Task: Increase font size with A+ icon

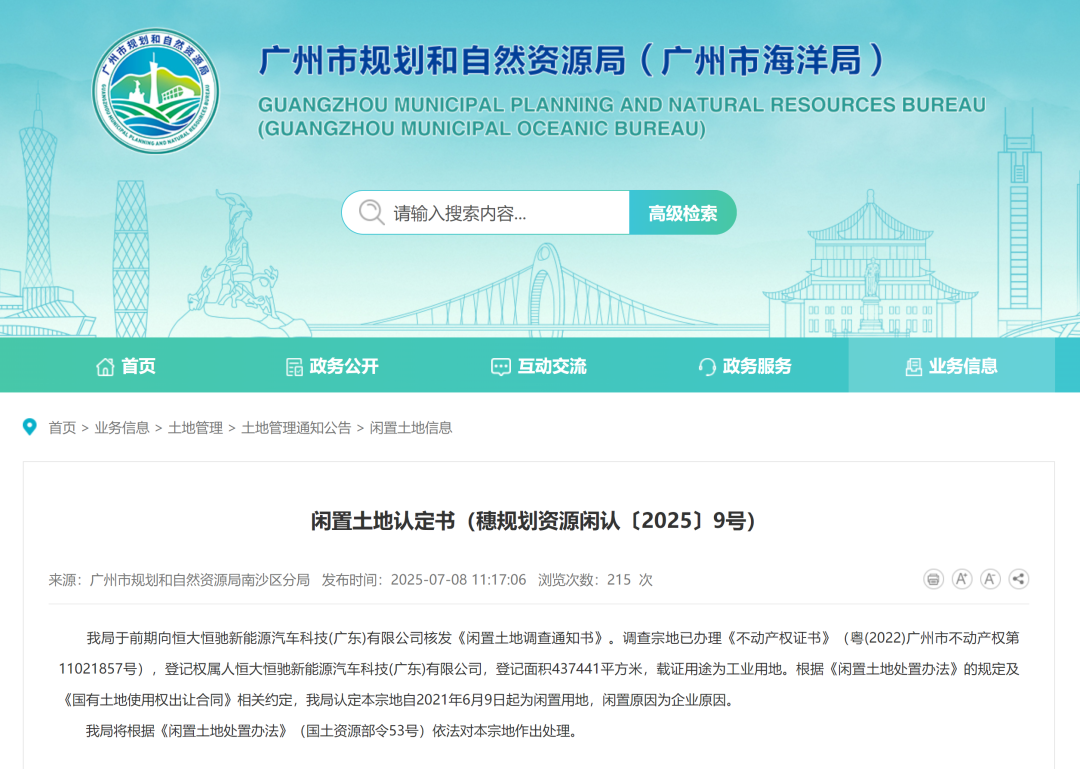Action: pos(962,579)
